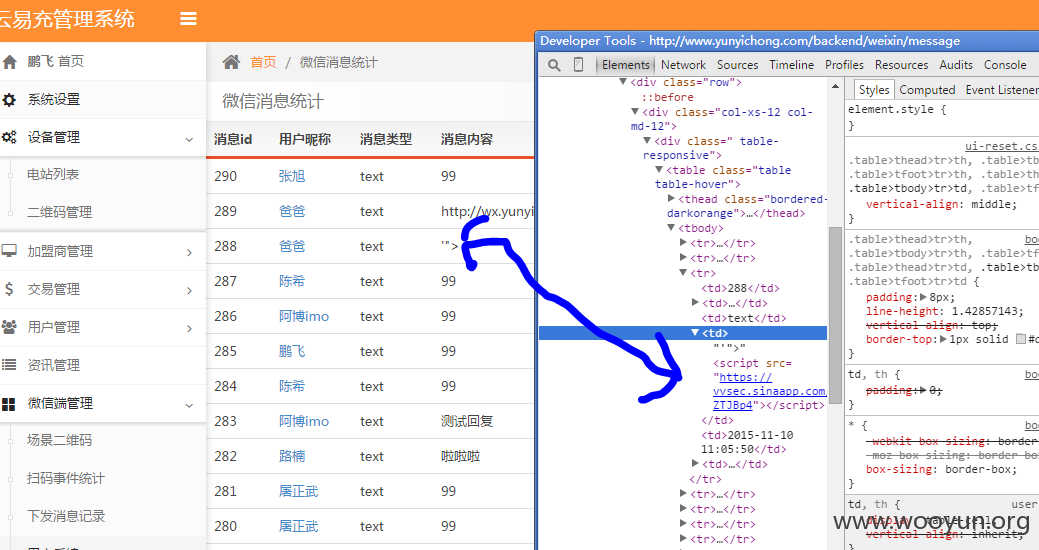Click the 首页 breadcrumb link
Screen dimensions: 1039x550
pos(263,62)
